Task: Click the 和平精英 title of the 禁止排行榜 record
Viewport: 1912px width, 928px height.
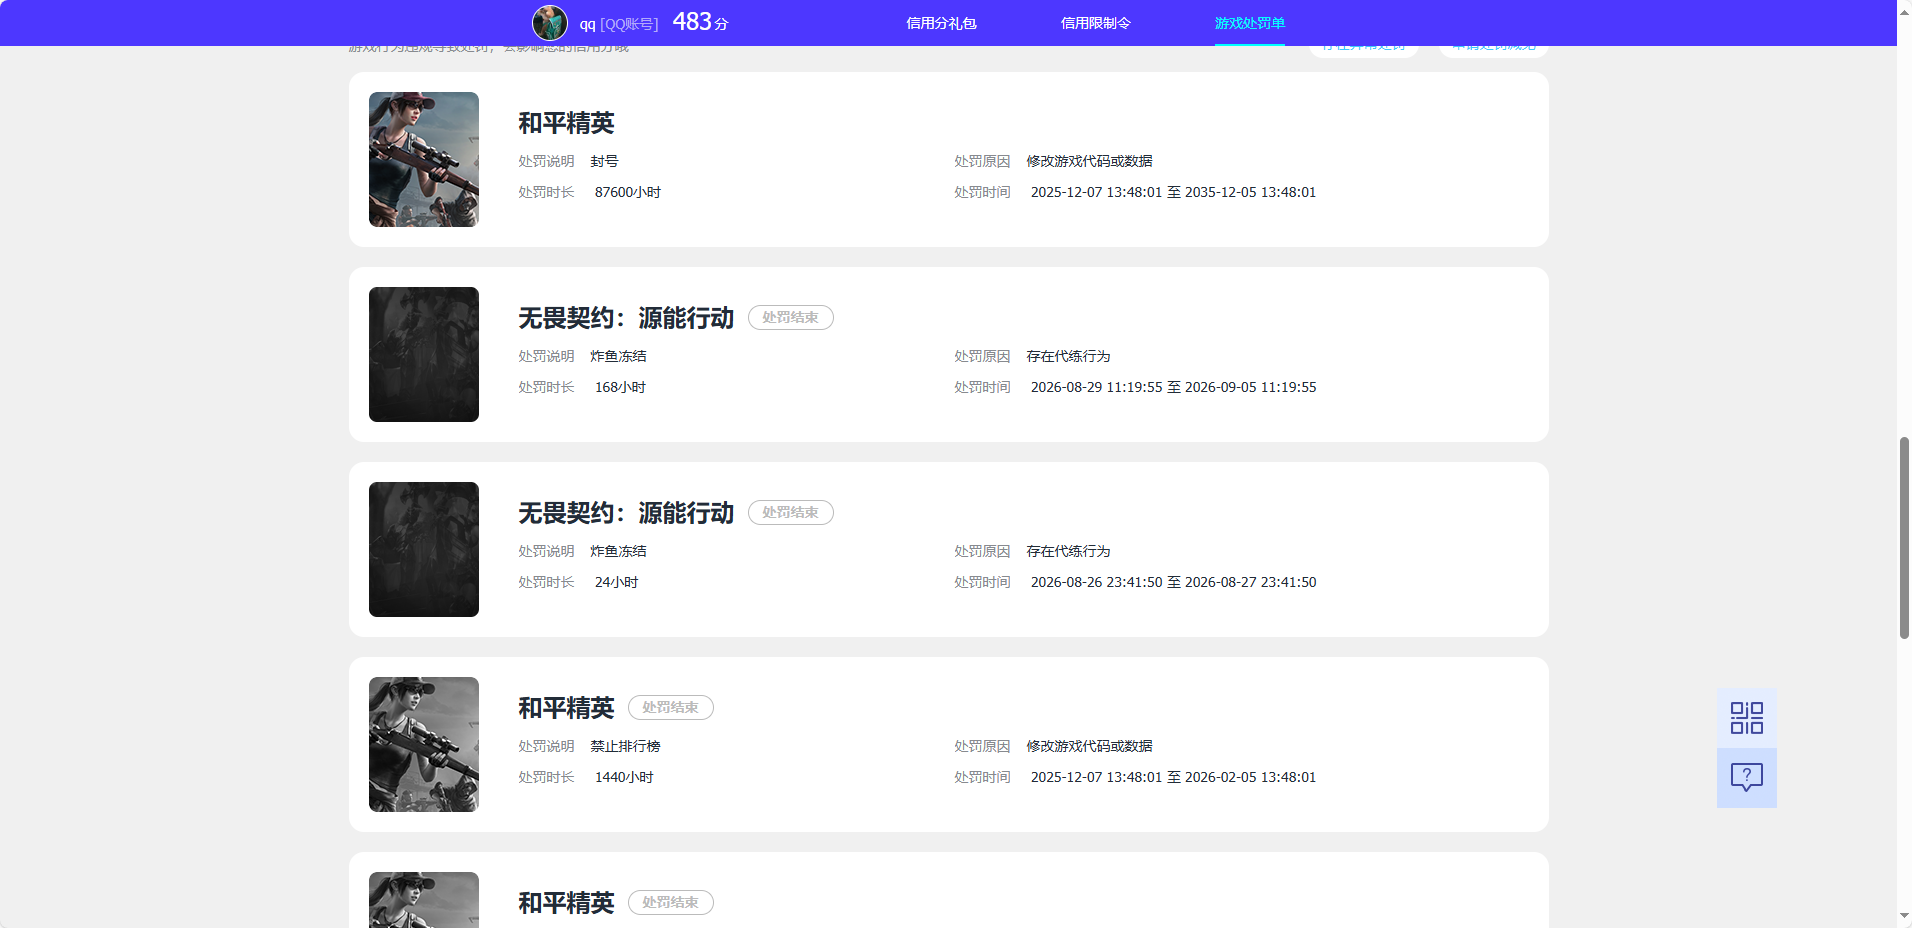Action: point(566,708)
